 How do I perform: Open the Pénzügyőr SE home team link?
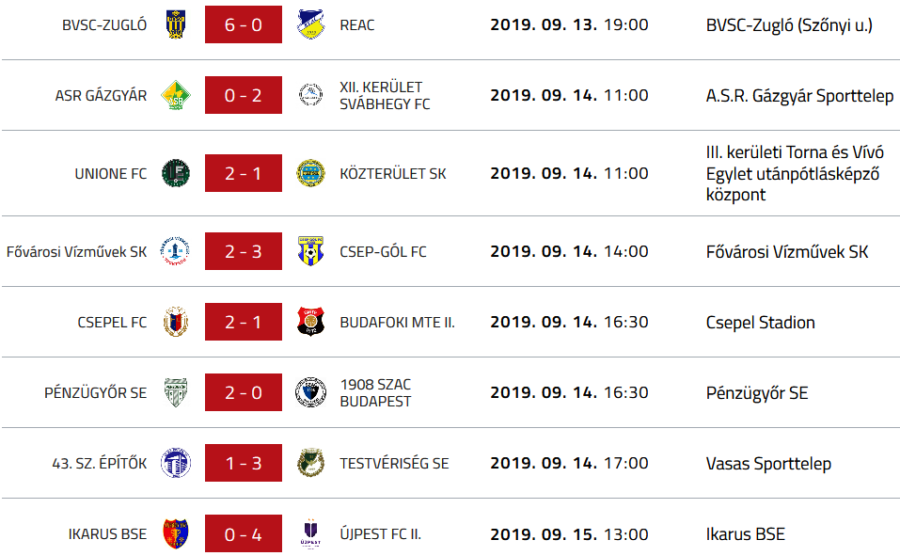click(x=96, y=393)
